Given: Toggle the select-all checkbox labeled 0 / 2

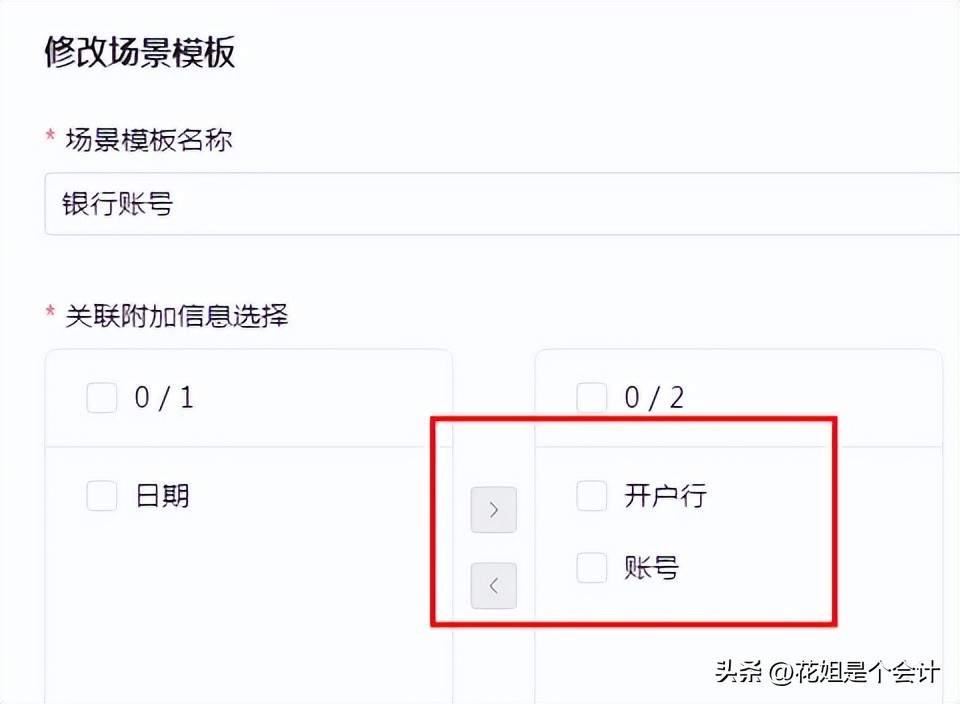Looking at the screenshot, I should [x=591, y=397].
